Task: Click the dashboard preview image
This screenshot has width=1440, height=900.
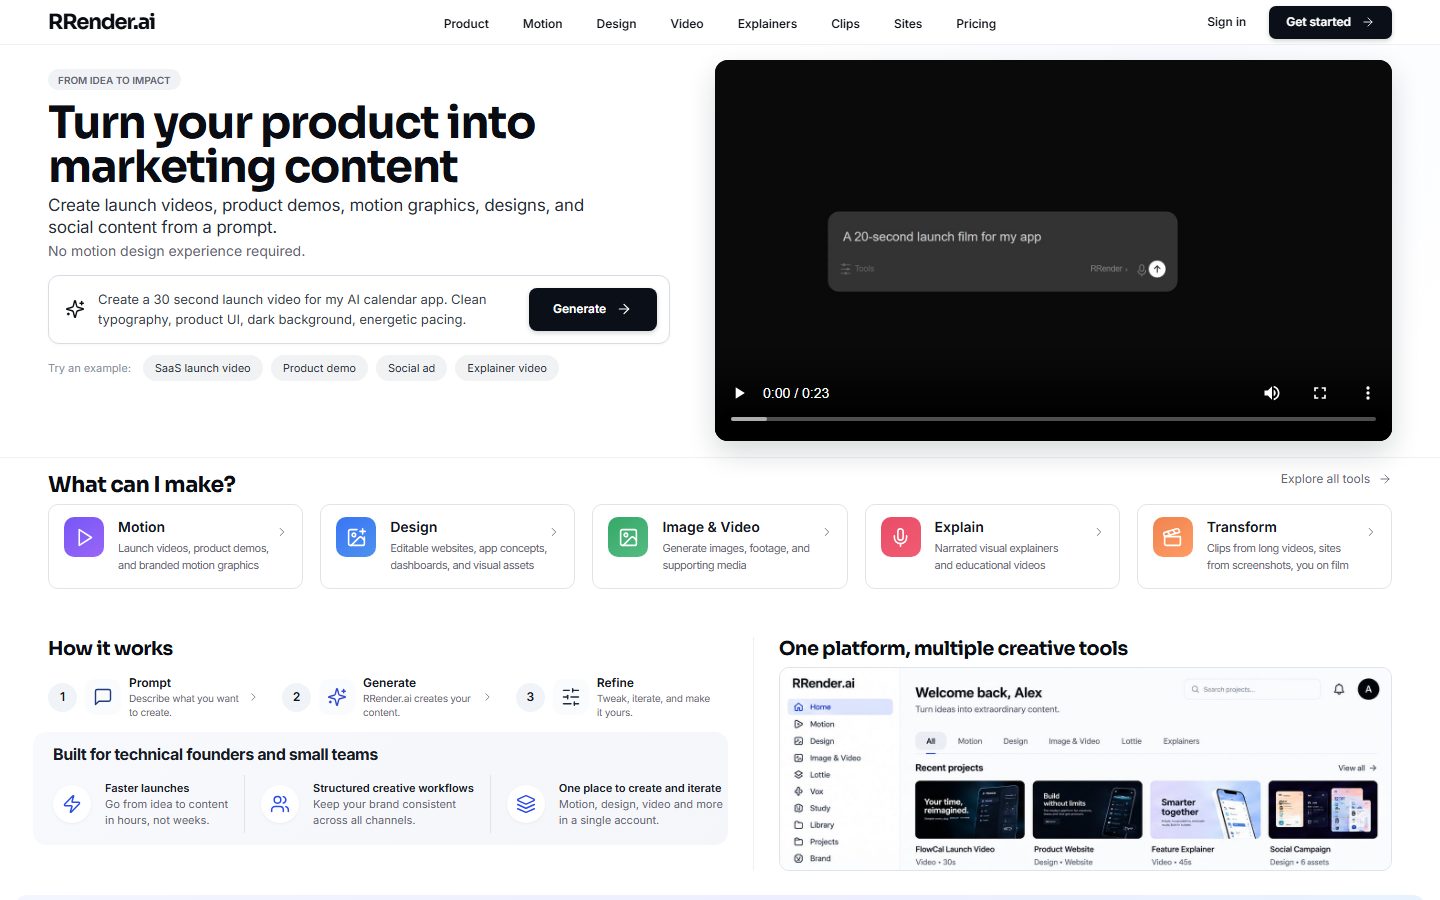Action: coord(1085,769)
